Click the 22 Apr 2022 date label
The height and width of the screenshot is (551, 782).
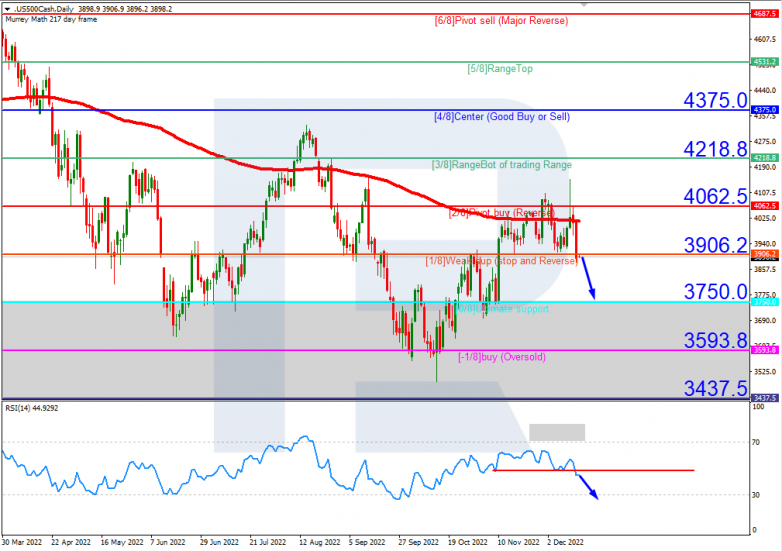(71, 542)
